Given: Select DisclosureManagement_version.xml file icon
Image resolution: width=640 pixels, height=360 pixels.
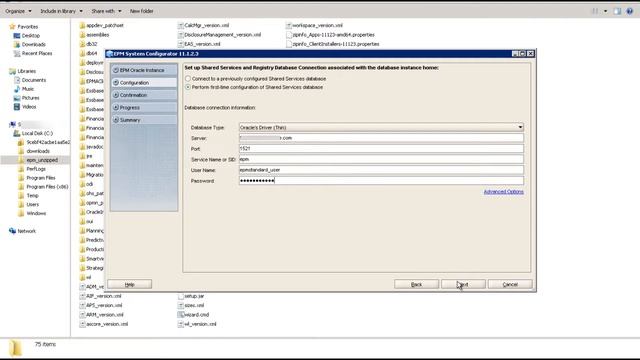Looking at the screenshot, I should (x=180, y=35).
